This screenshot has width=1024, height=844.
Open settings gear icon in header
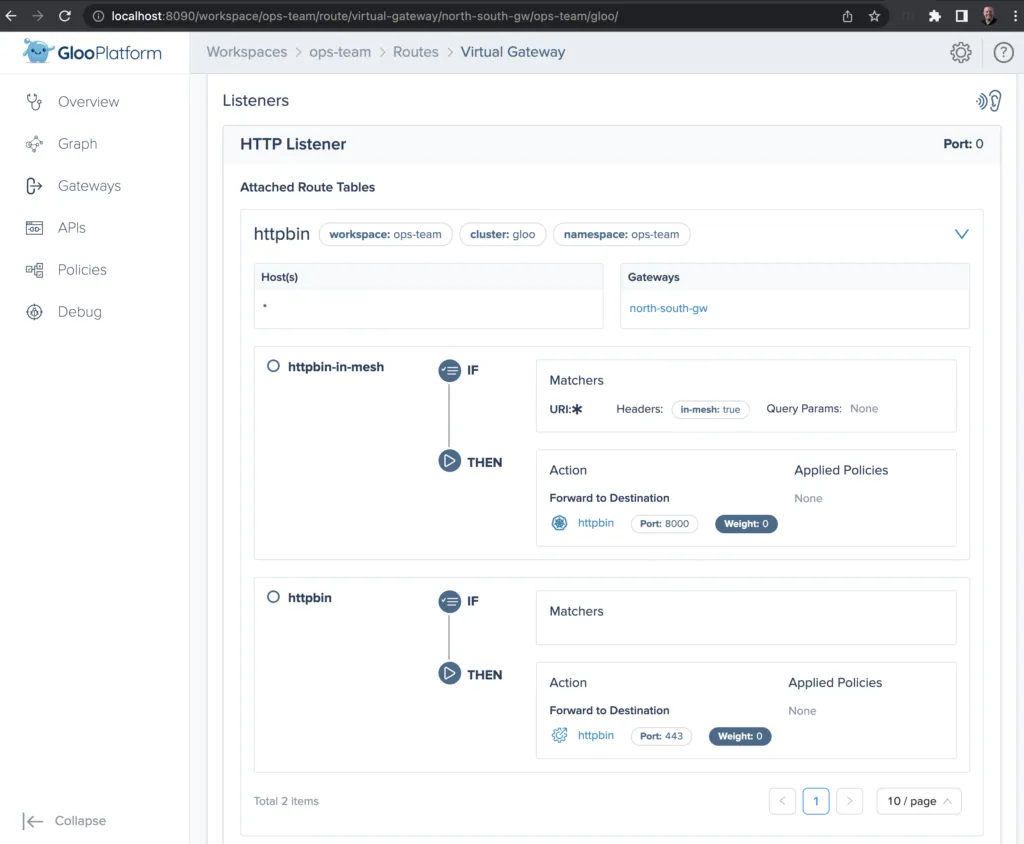[x=961, y=52]
